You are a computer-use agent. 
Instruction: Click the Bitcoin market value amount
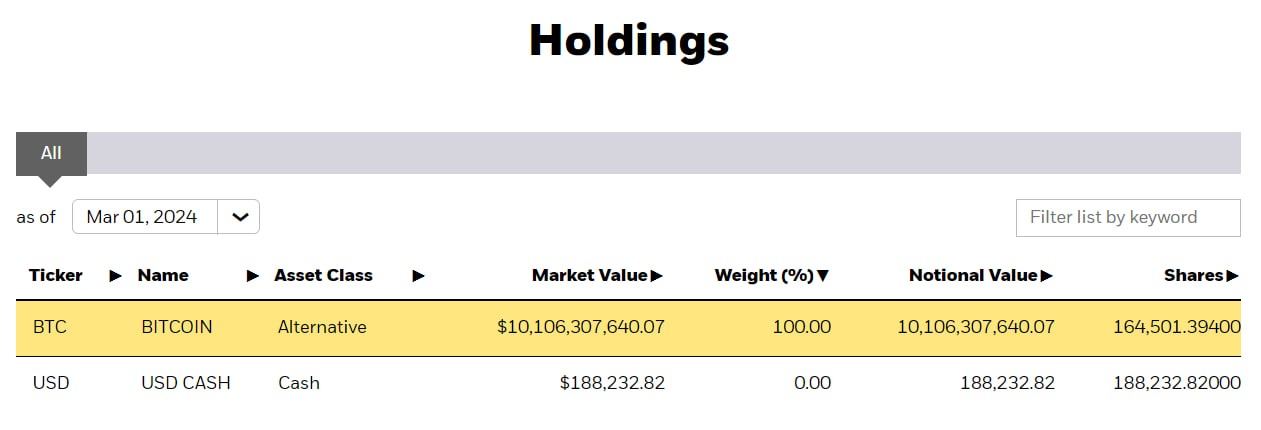581,327
